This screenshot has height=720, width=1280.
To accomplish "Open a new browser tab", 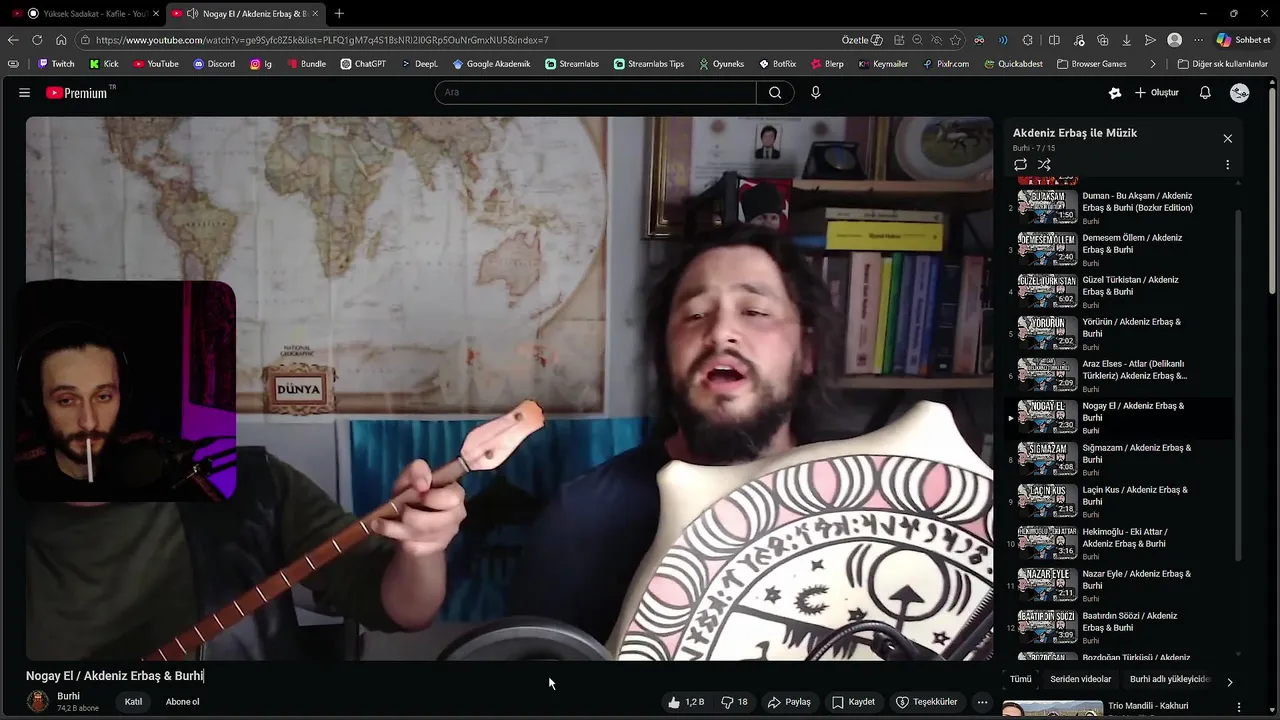I will (339, 13).
